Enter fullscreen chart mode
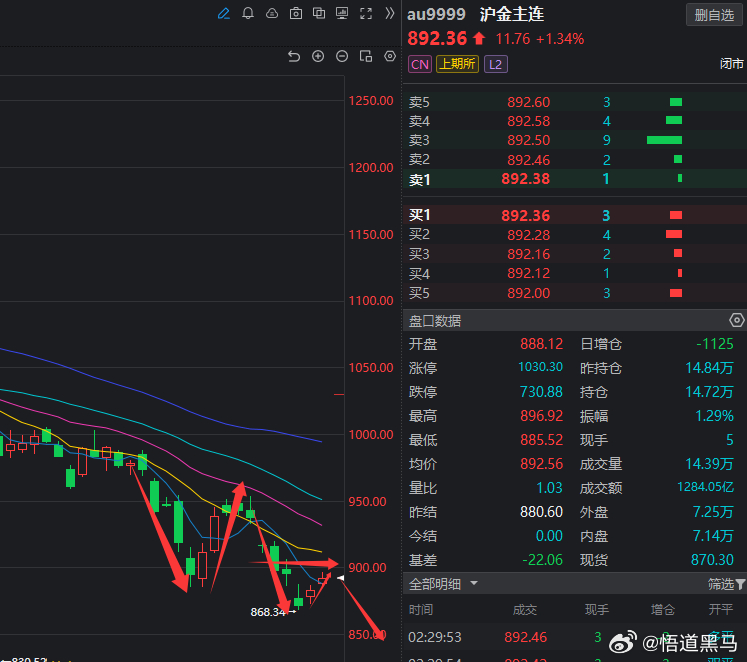 (x=366, y=13)
